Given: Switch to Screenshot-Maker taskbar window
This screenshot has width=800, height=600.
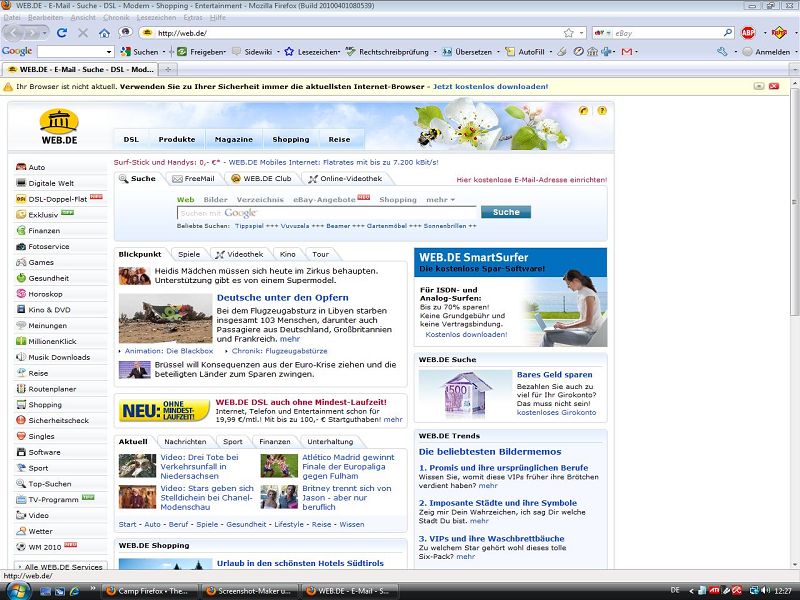Looking at the screenshot, I should pos(249,591).
